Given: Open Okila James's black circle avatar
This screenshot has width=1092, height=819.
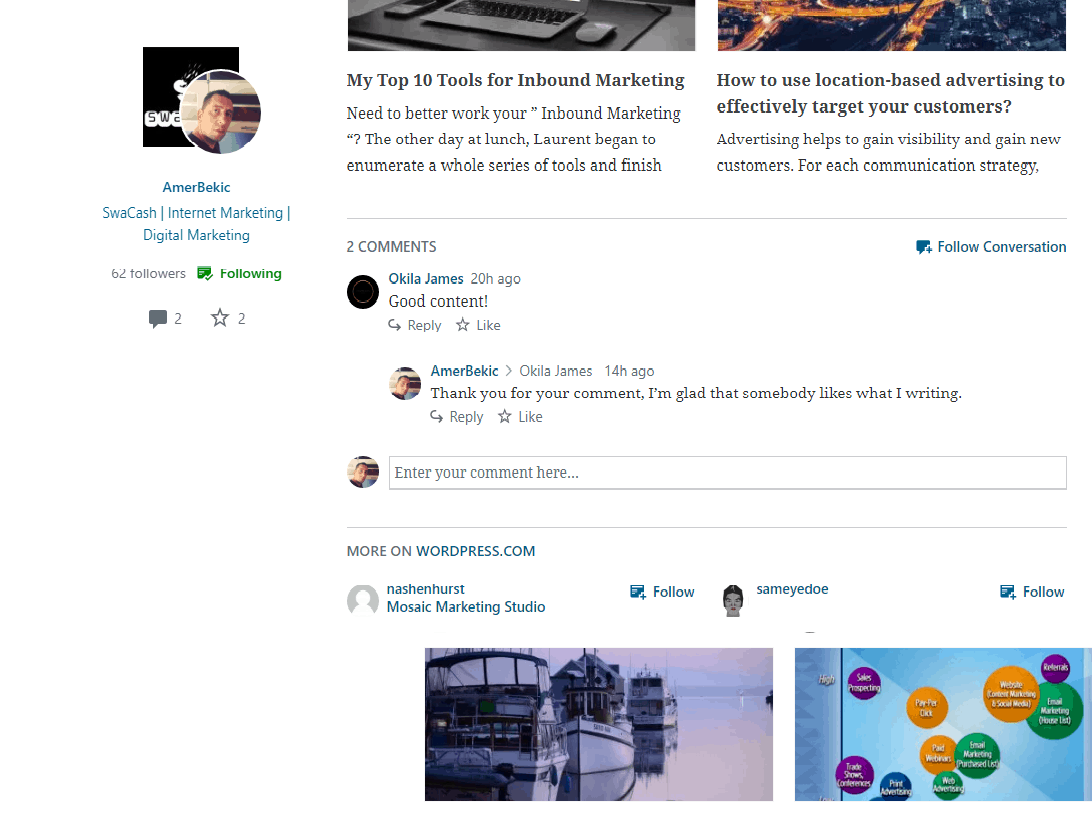Looking at the screenshot, I should coord(363,292).
